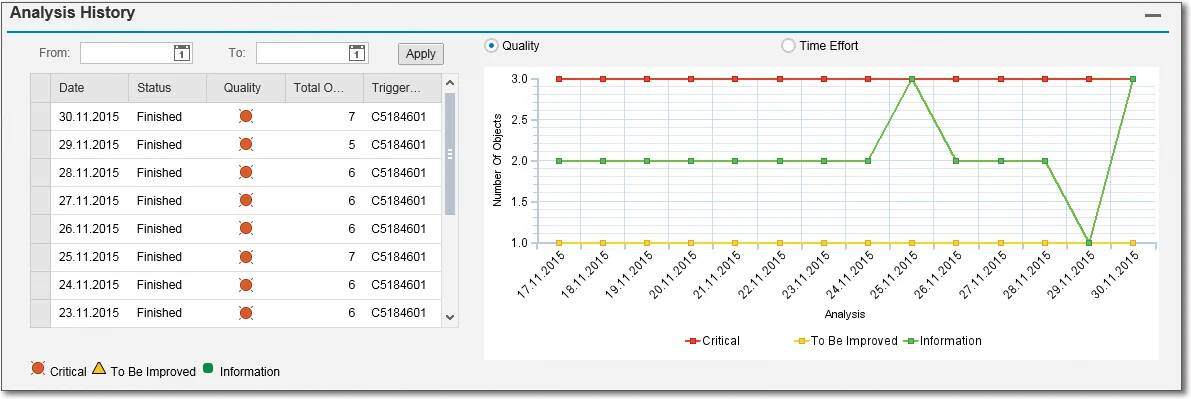Select row selector for 25.11.2015

point(40,257)
